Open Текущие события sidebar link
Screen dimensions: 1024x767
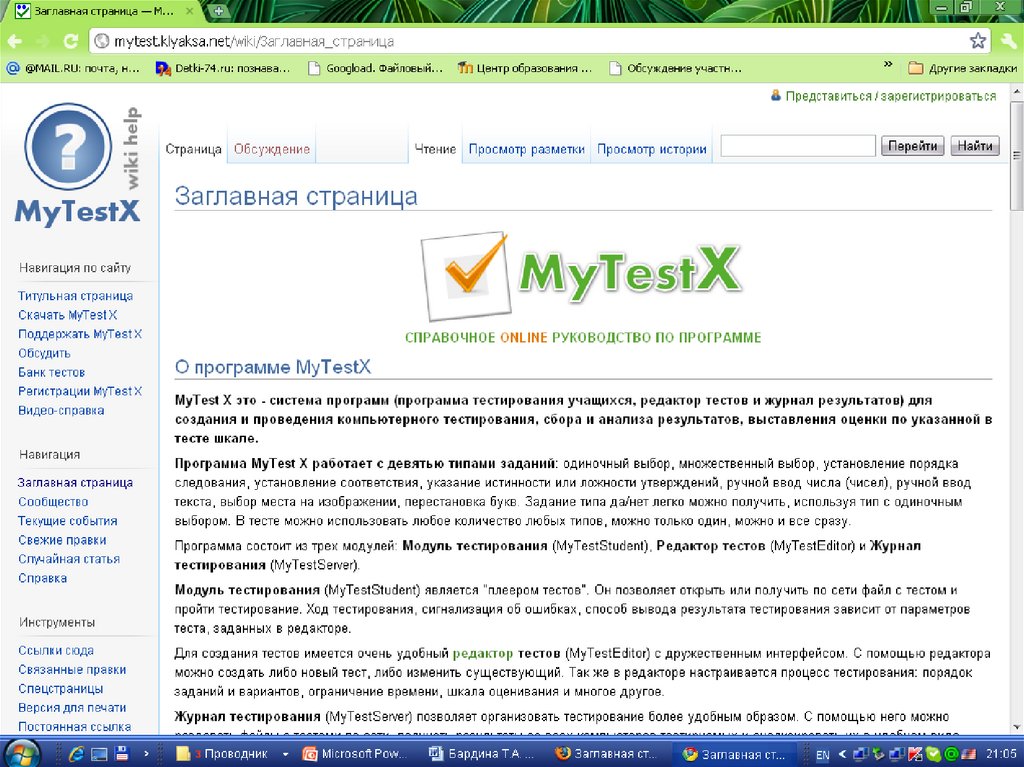(68, 521)
